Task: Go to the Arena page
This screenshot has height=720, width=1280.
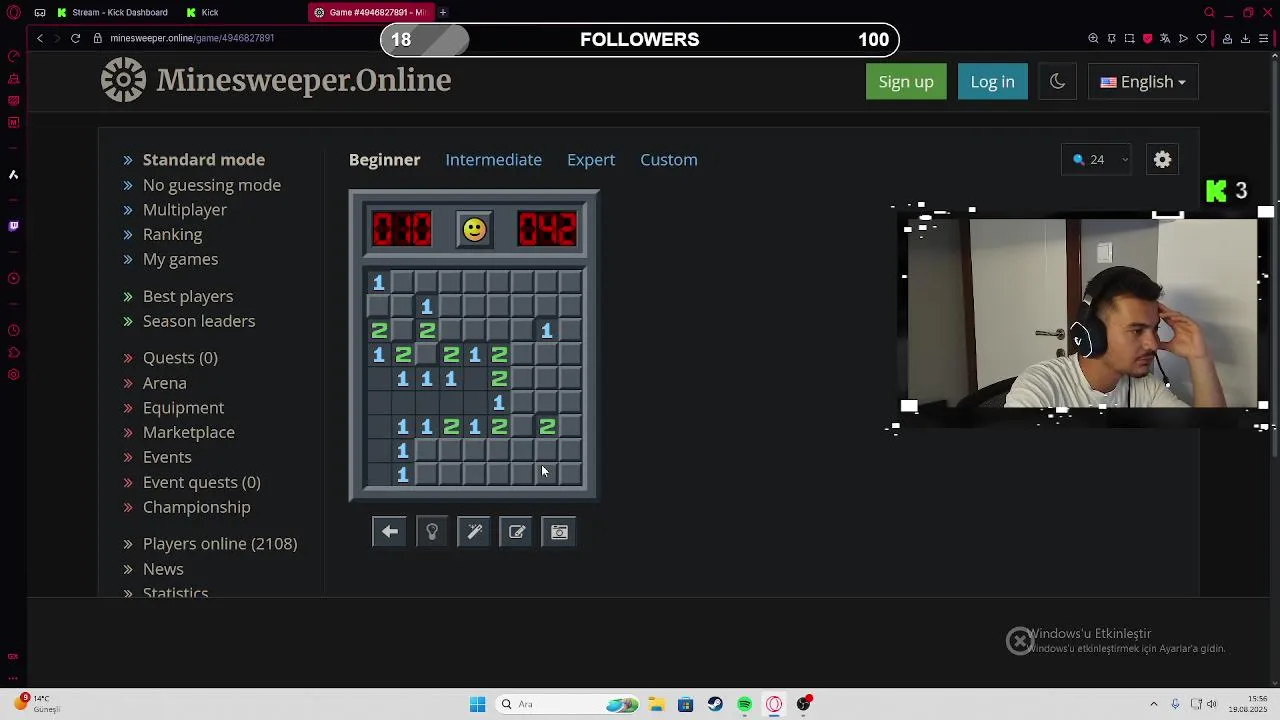Action: pyautogui.click(x=165, y=383)
